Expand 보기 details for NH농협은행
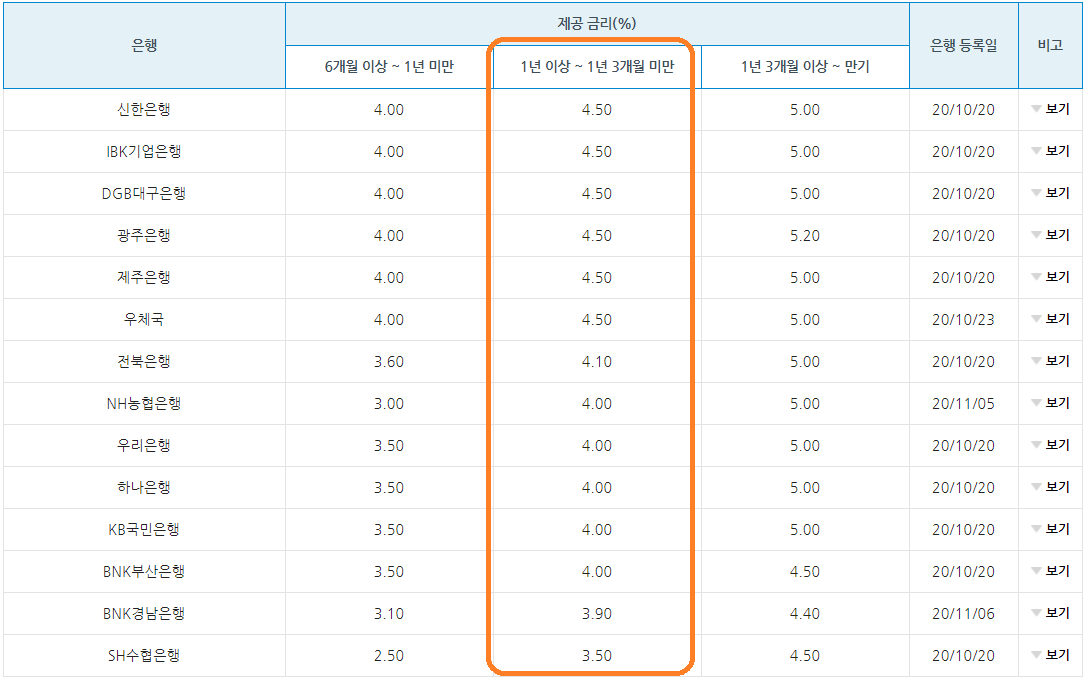The width and height of the screenshot is (1087, 682). click(1051, 403)
